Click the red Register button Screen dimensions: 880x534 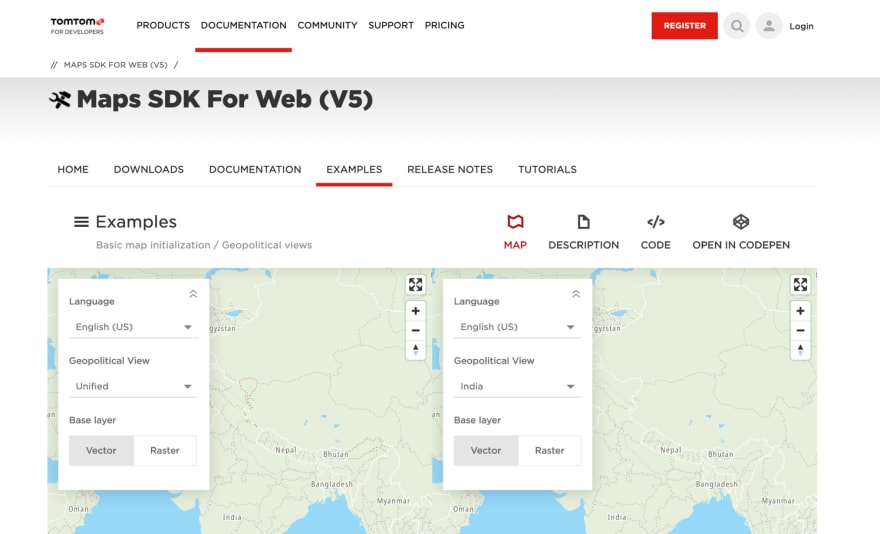pyautogui.click(x=685, y=26)
